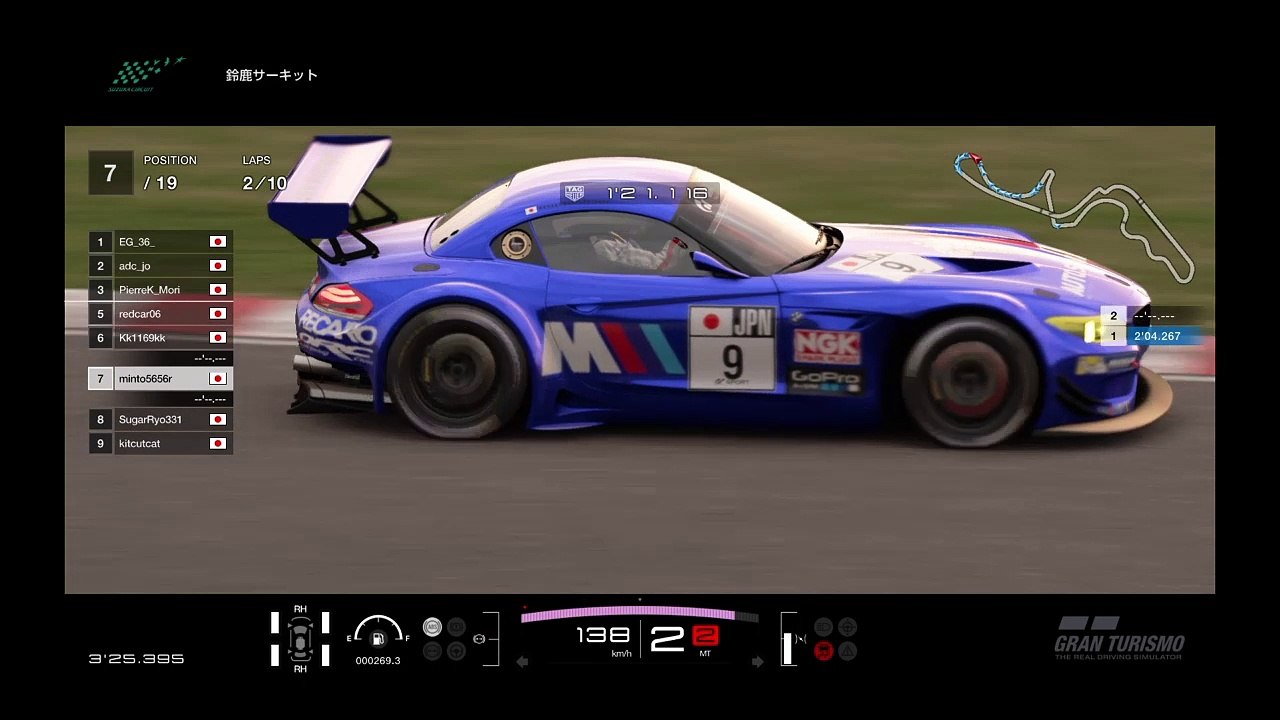Click the Japan flag beside adc_jo
This screenshot has height=720, width=1280.
(217, 266)
